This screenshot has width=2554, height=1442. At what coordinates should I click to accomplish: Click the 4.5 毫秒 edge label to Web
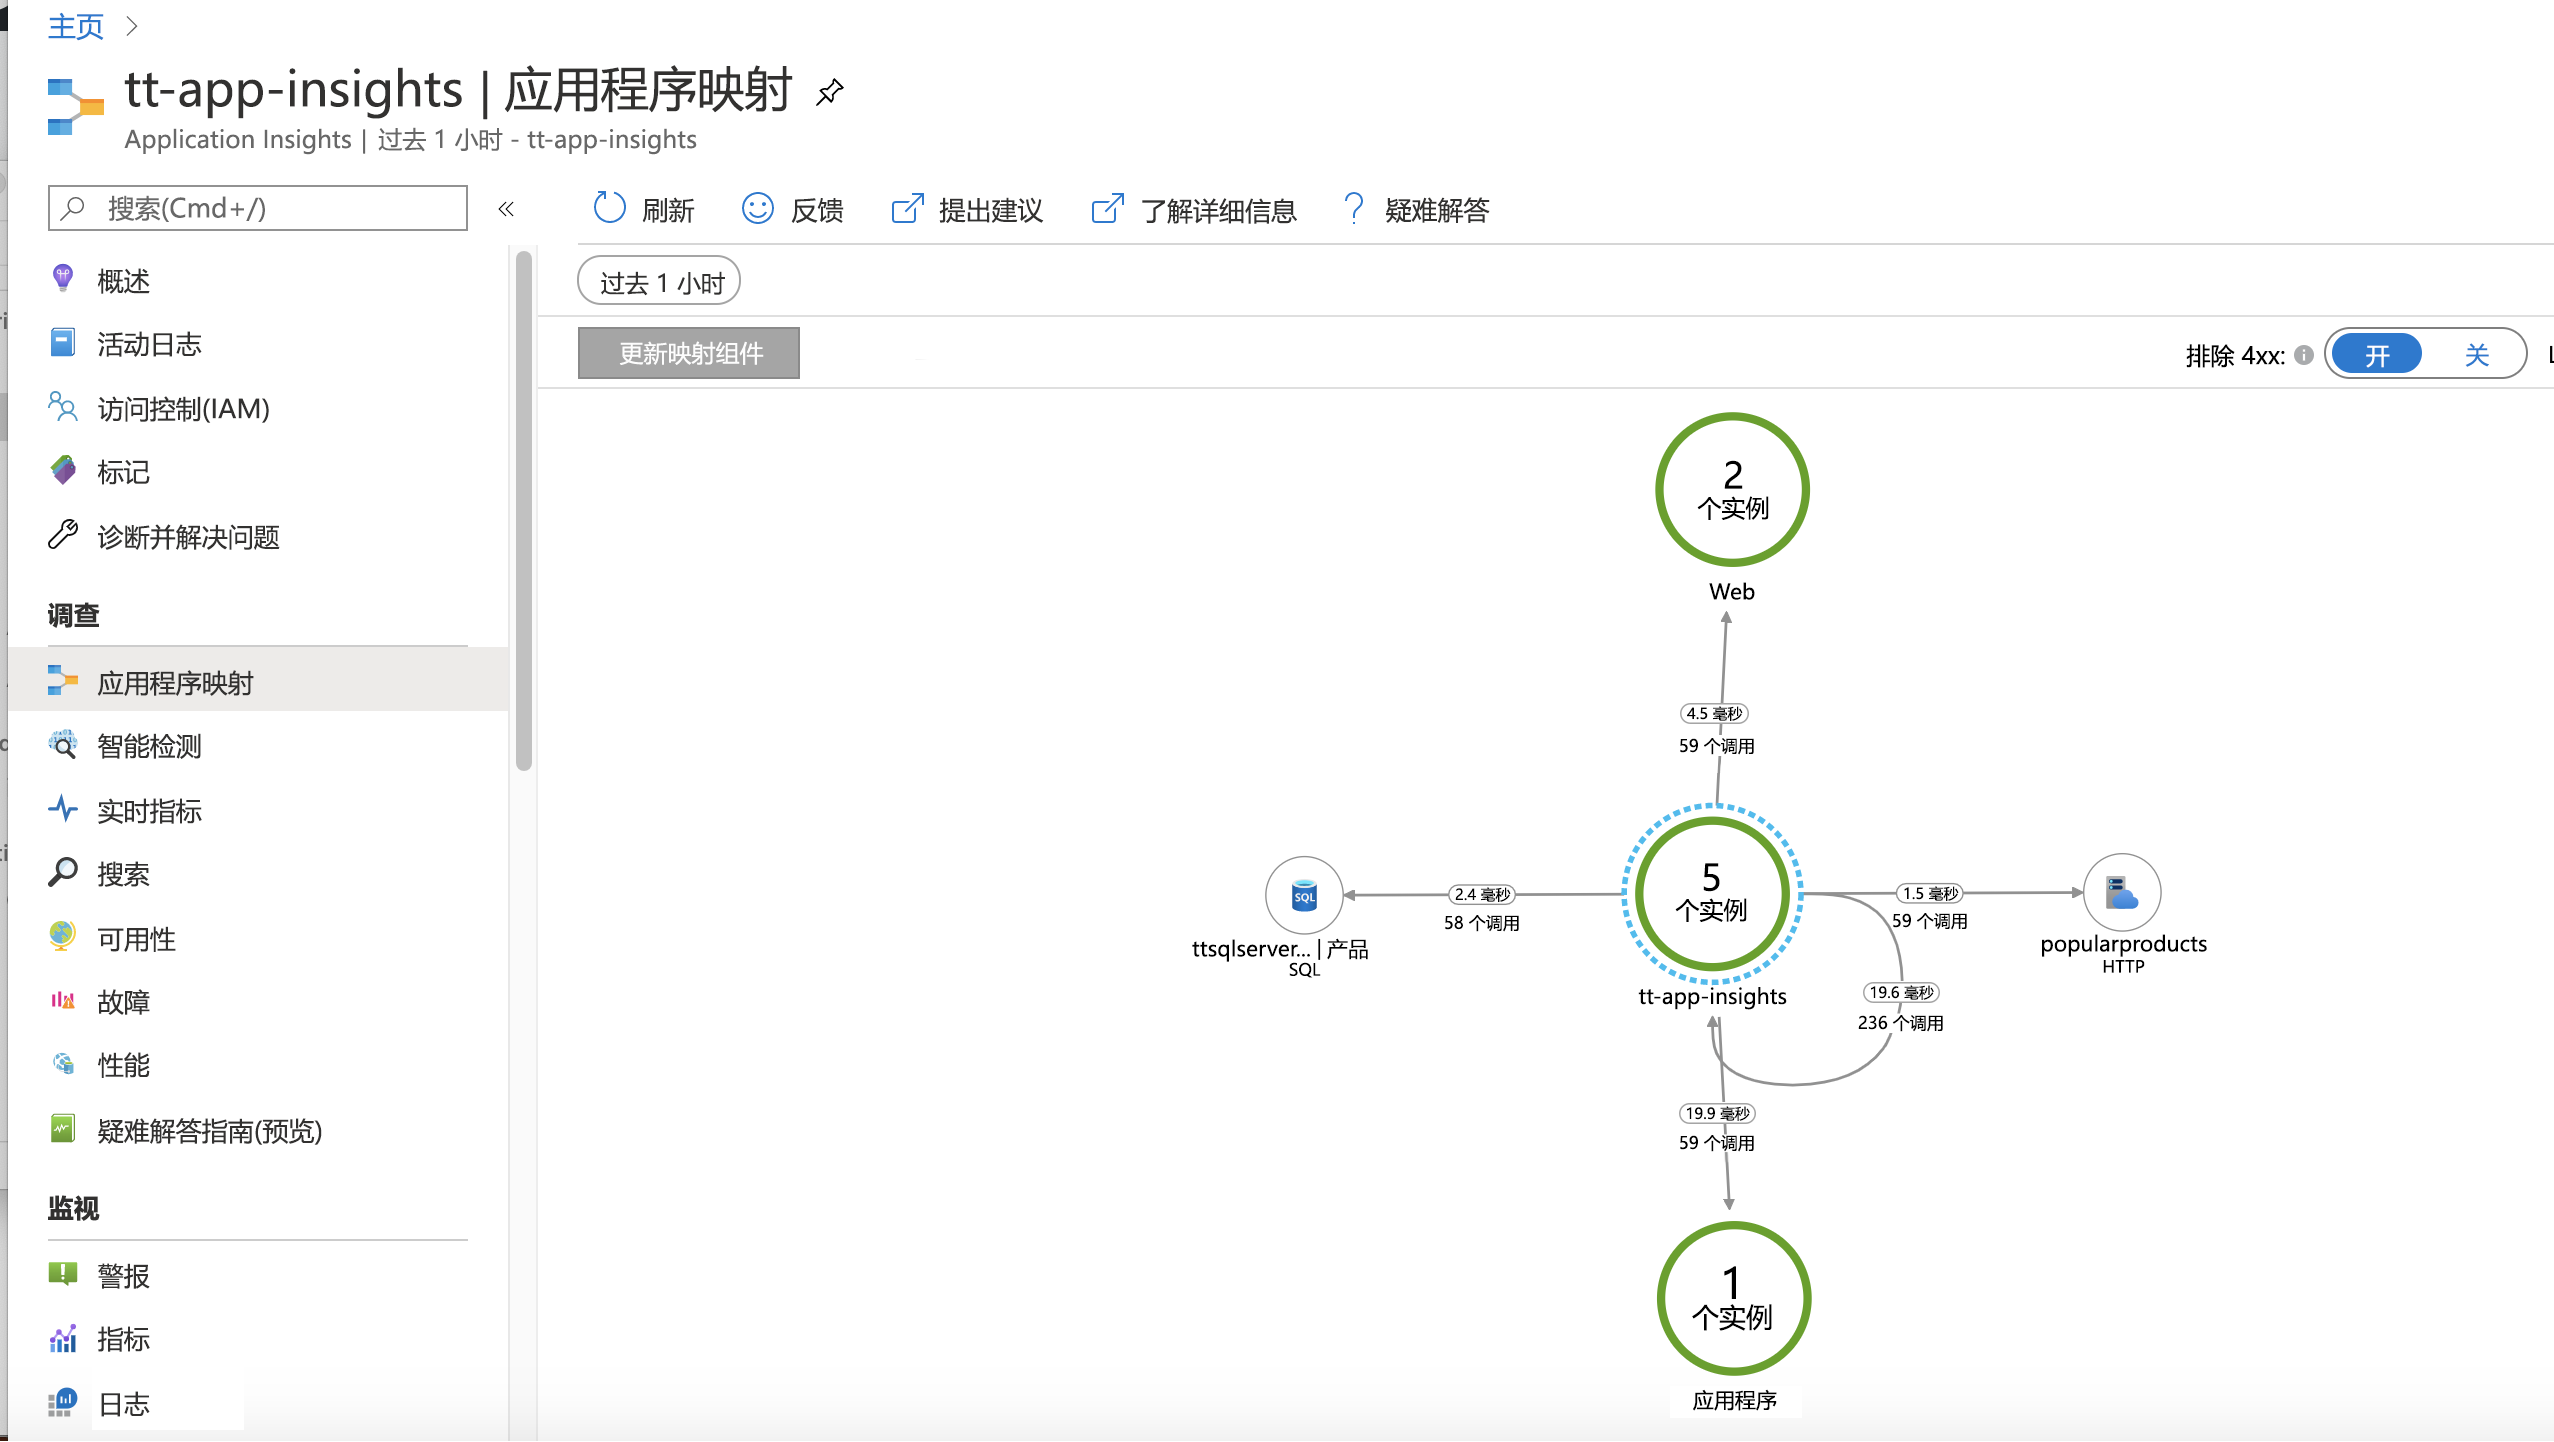pyautogui.click(x=1714, y=713)
